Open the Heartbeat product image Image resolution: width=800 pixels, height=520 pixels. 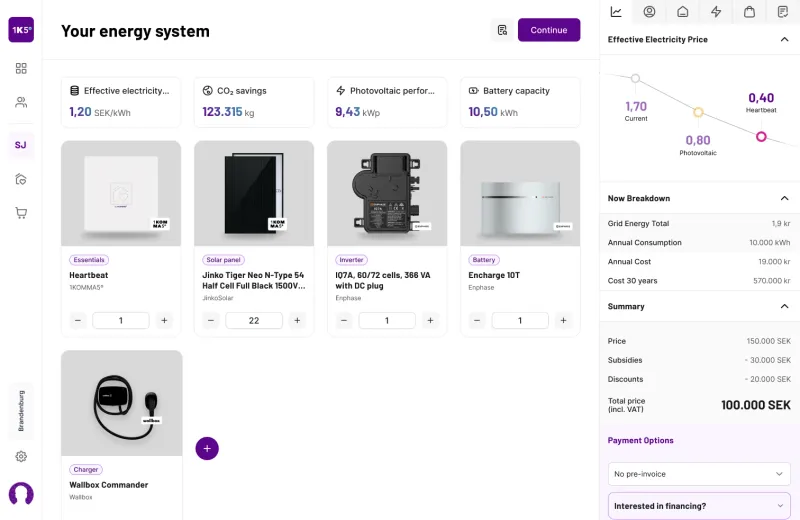coord(121,193)
